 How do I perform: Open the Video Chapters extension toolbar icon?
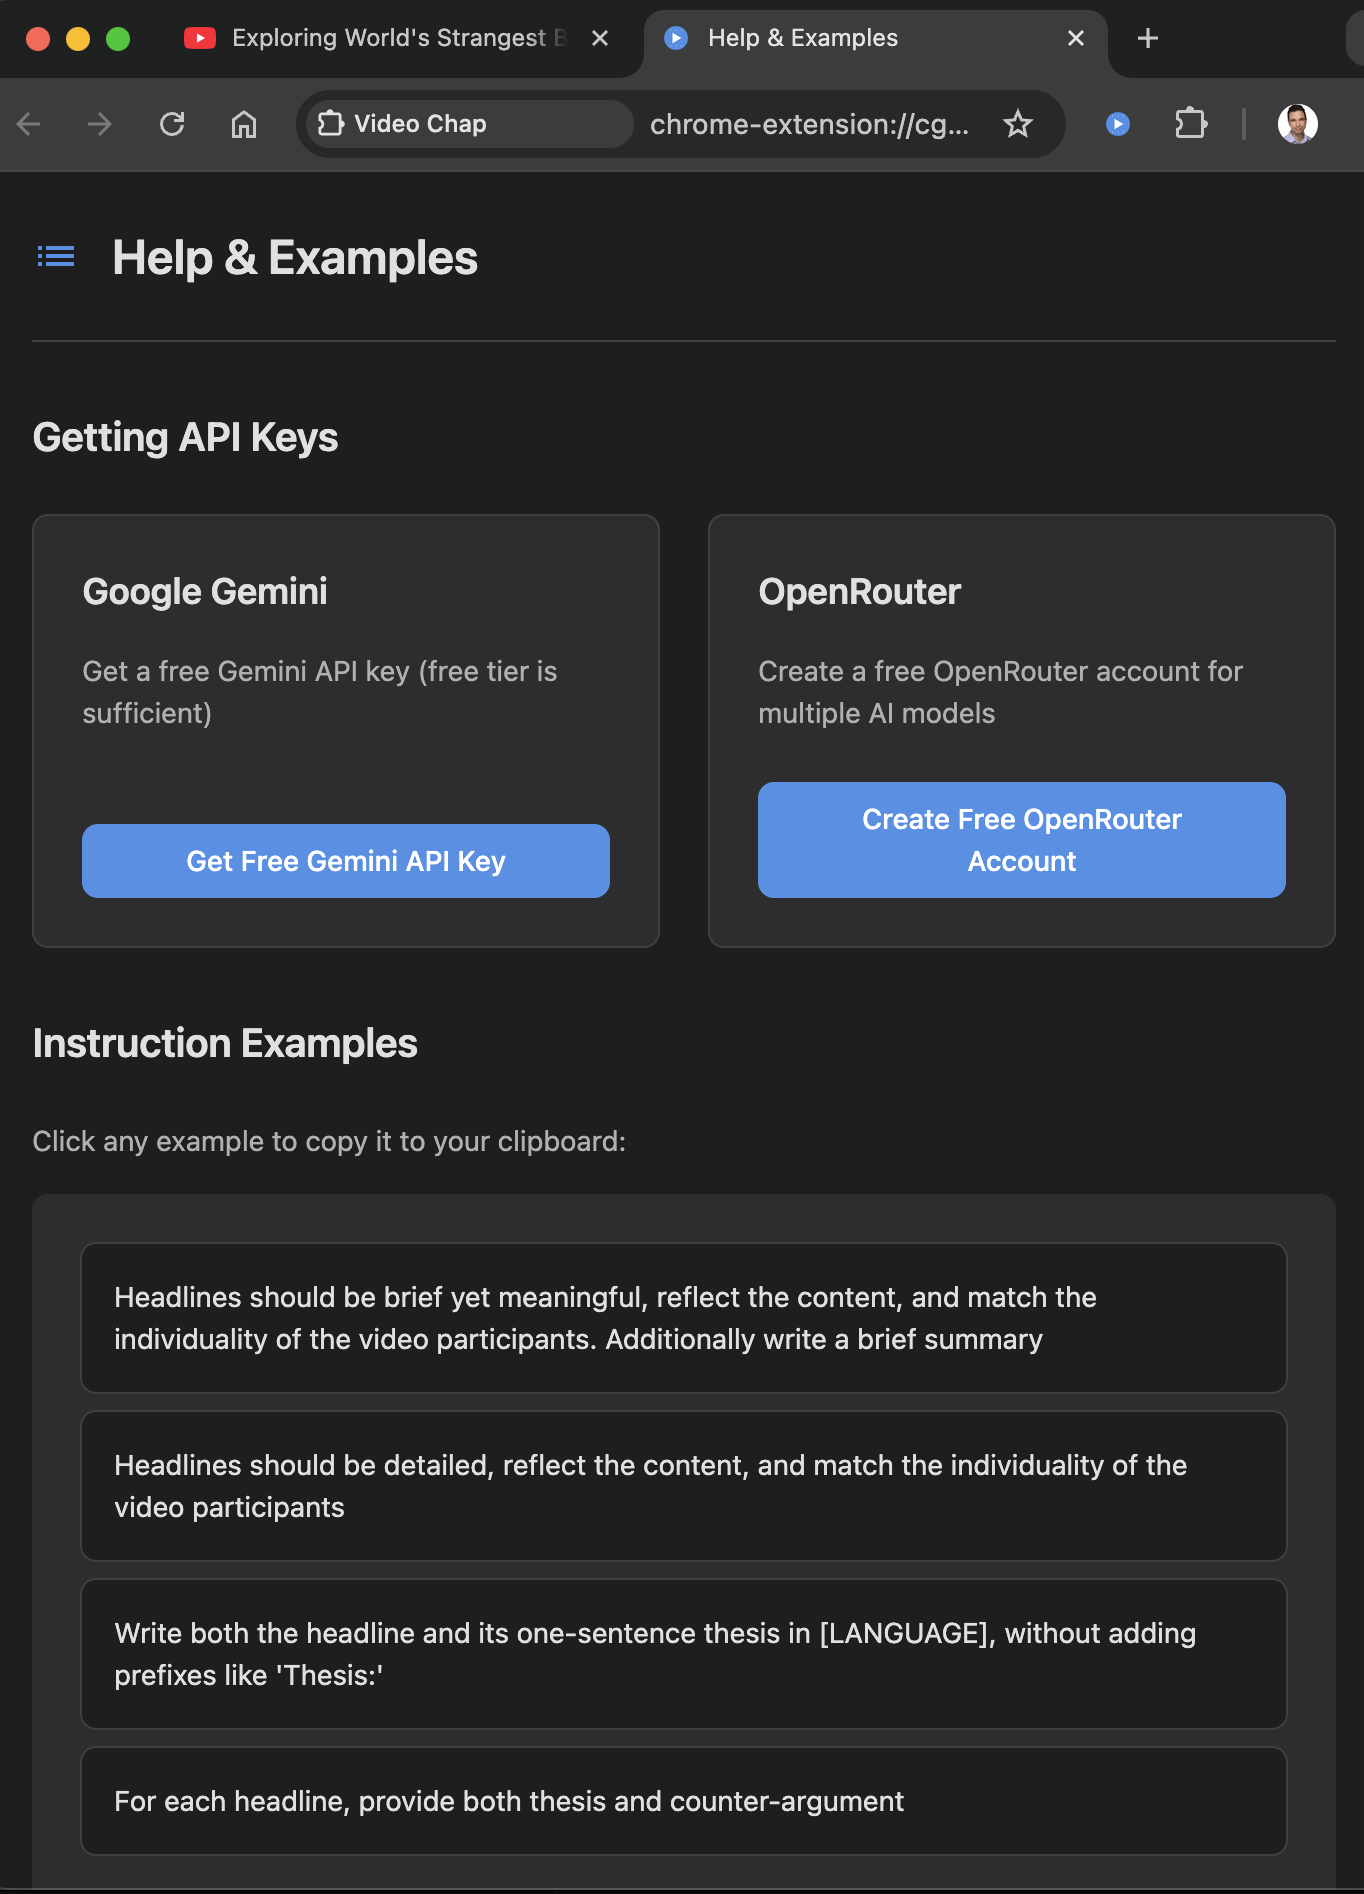tap(1118, 124)
